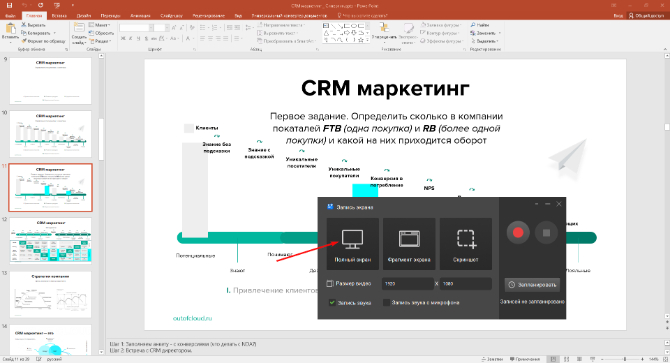
Task: Open Заменить (Replace) dropdown arrow
Action: click(499, 33)
